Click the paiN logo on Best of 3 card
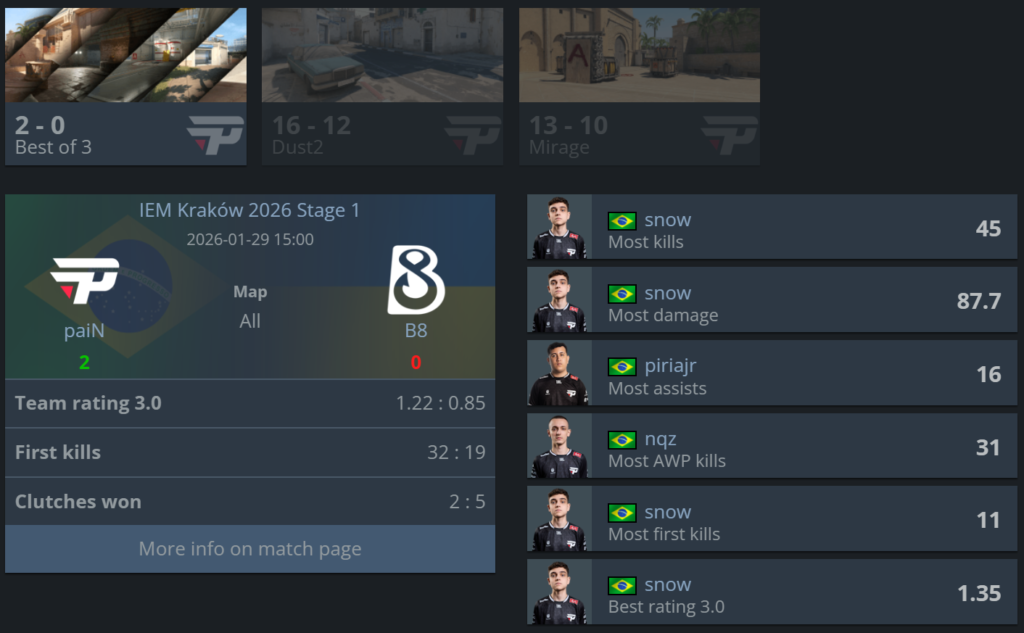The width and height of the screenshot is (1024, 633). (216, 135)
